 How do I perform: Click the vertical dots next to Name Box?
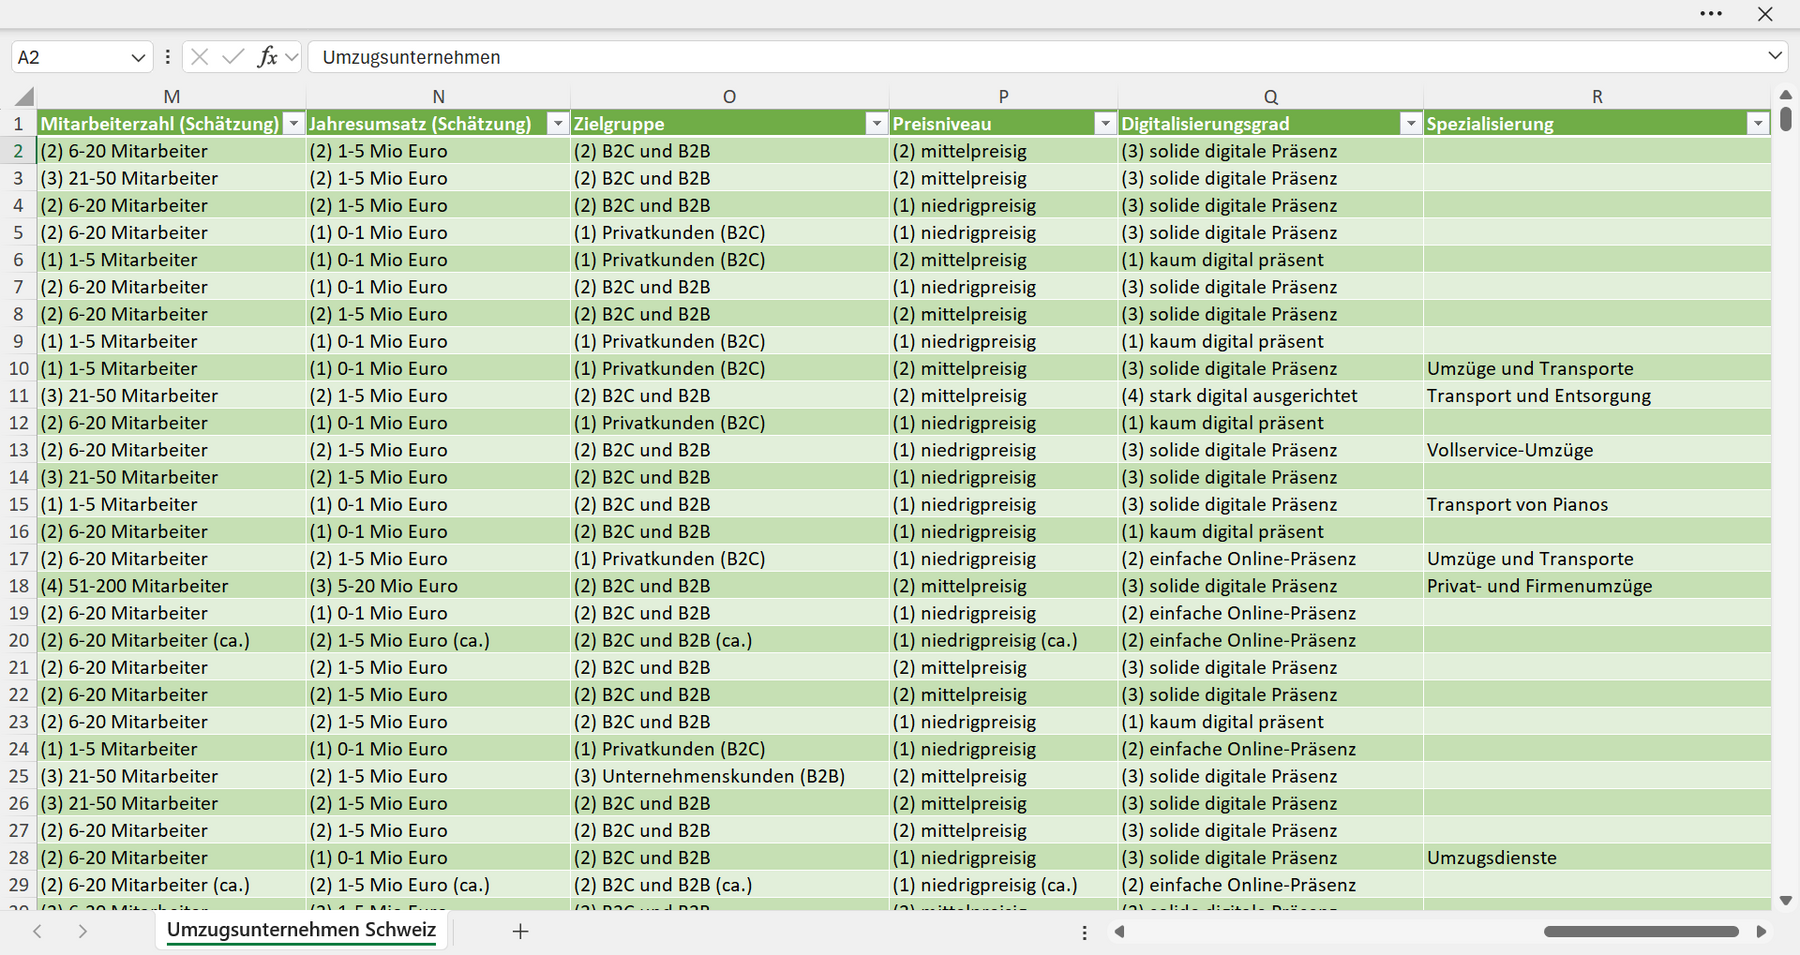167,57
